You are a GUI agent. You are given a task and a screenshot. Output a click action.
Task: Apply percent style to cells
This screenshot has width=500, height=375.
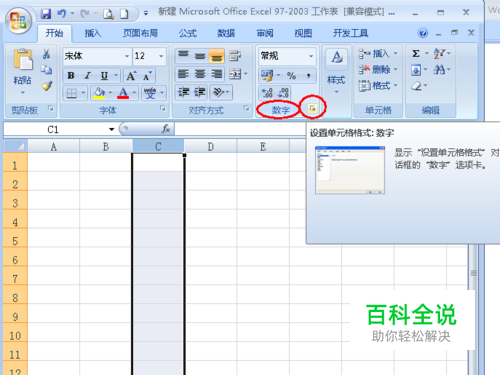pyautogui.click(x=291, y=76)
